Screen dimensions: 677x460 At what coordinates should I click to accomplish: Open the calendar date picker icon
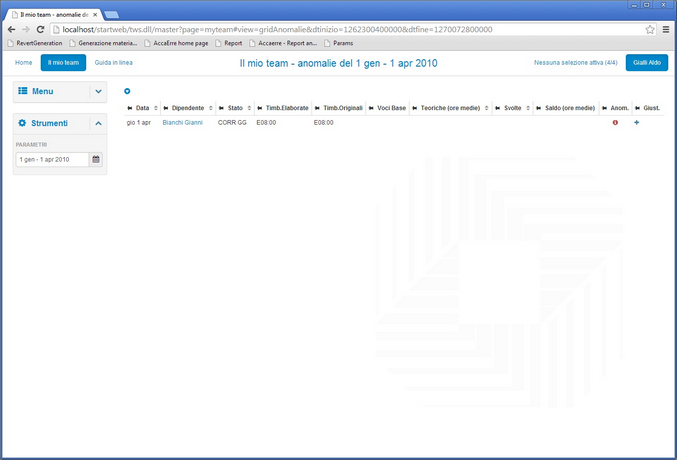tap(96, 159)
